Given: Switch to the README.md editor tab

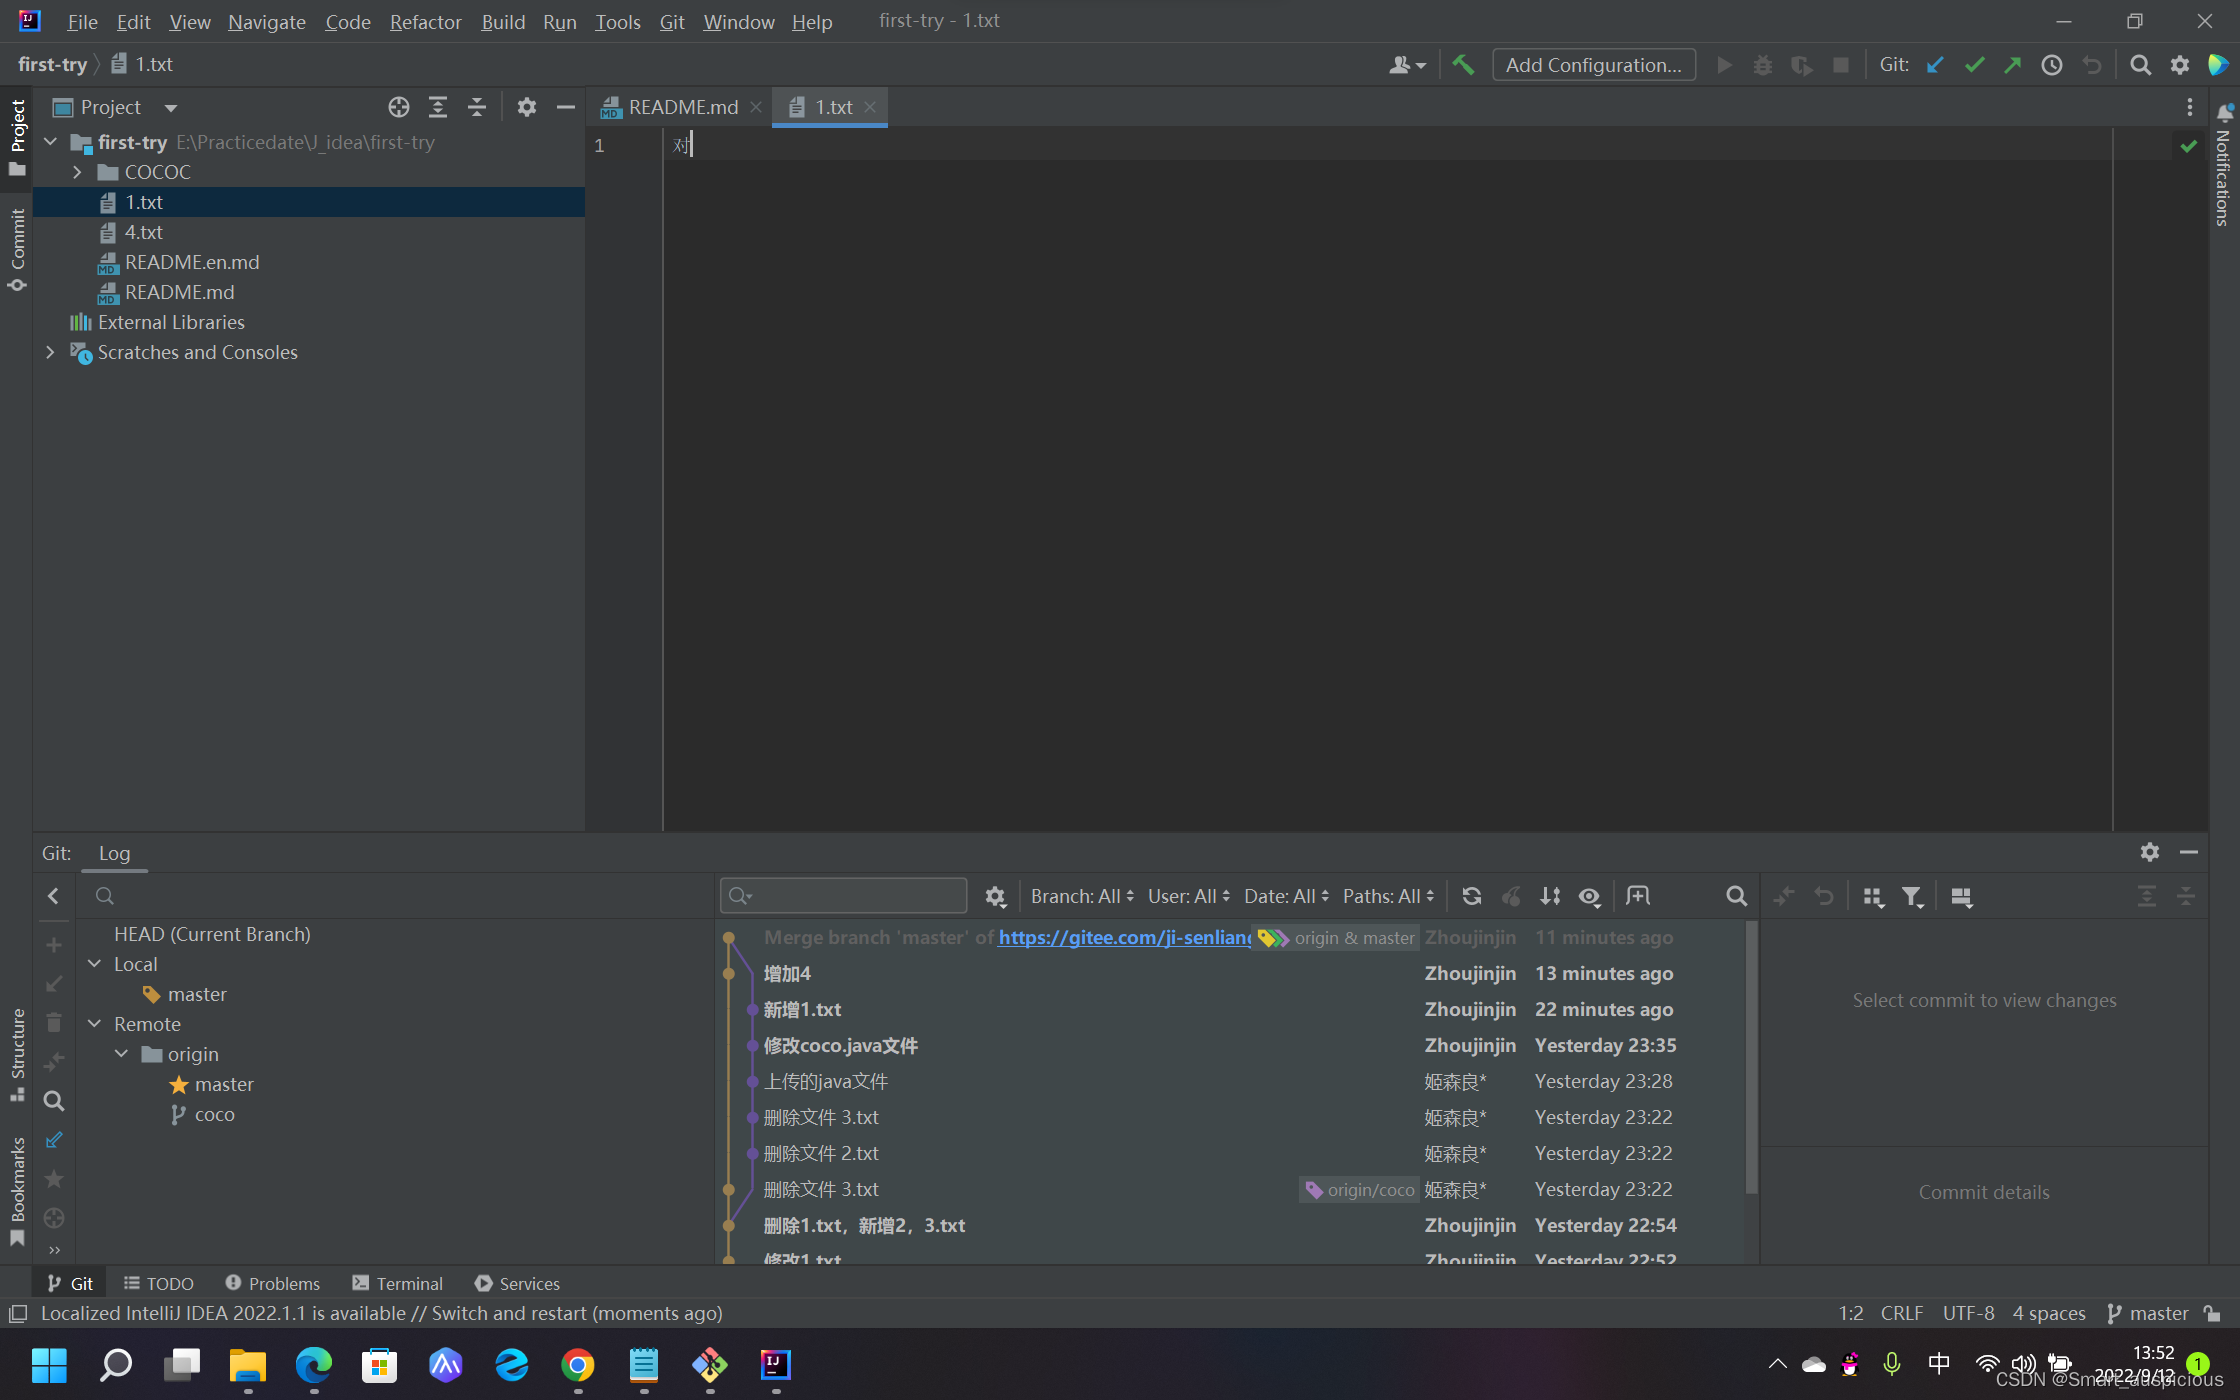Looking at the screenshot, I should tap(682, 107).
